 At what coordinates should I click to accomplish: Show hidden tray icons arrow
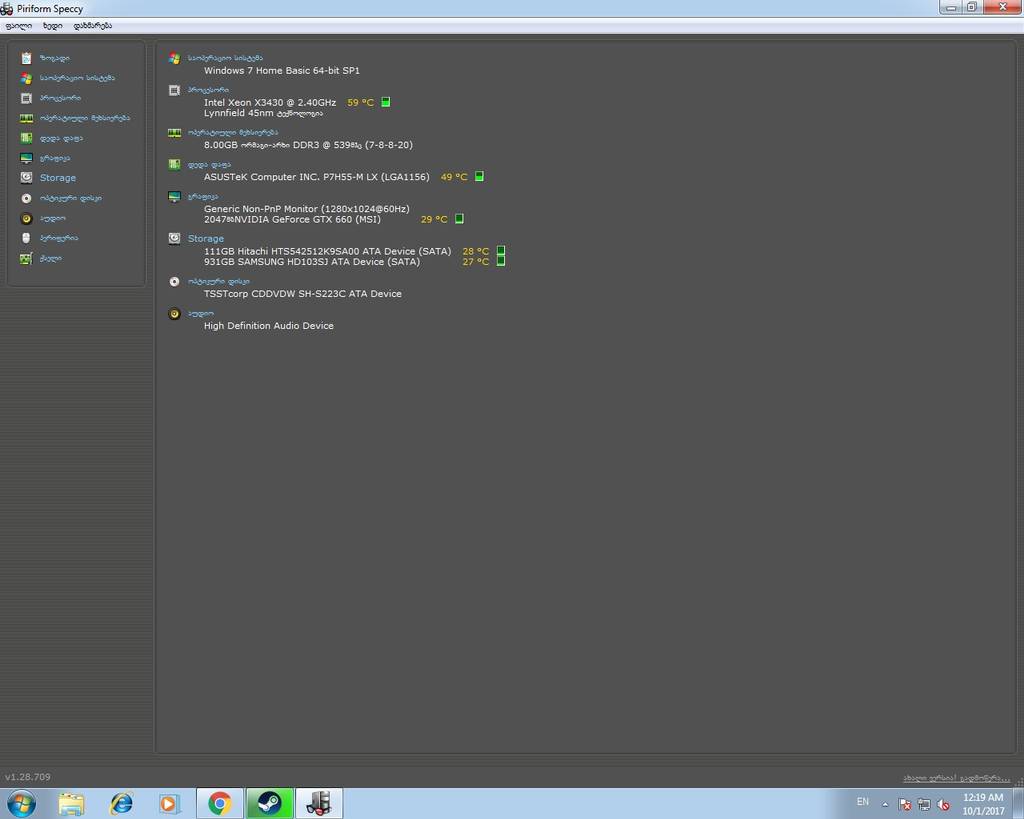tap(886, 804)
